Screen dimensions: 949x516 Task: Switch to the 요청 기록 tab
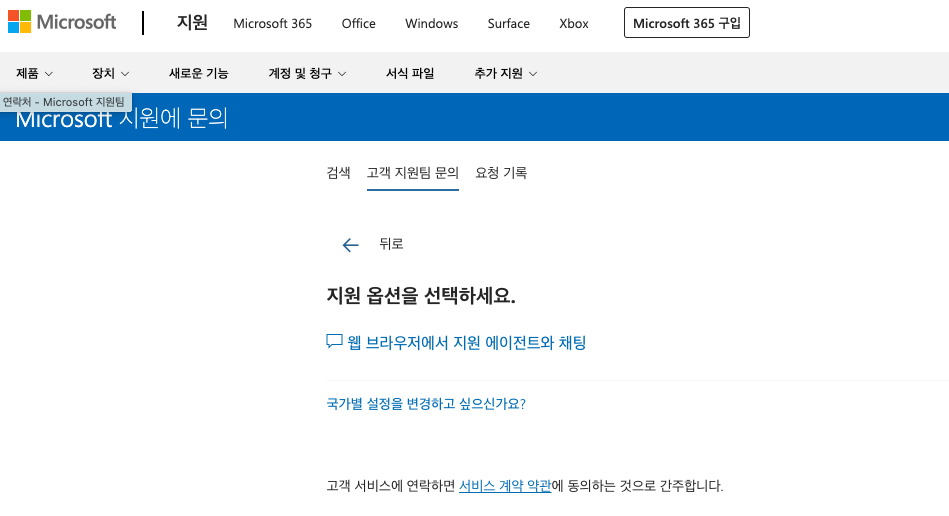pos(501,173)
